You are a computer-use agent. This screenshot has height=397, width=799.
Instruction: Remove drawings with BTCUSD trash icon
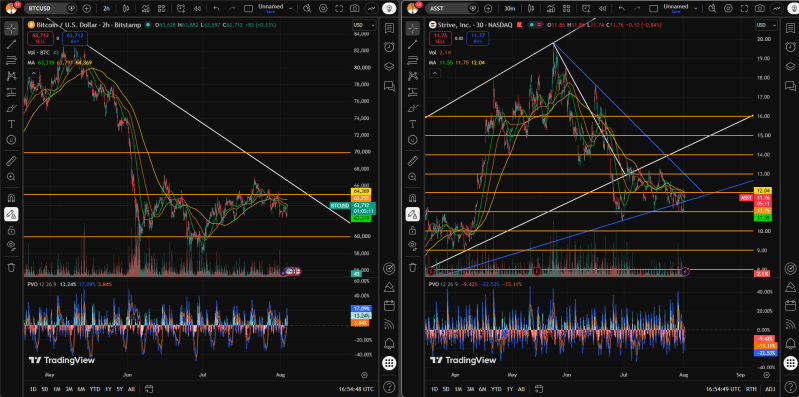coord(11,267)
